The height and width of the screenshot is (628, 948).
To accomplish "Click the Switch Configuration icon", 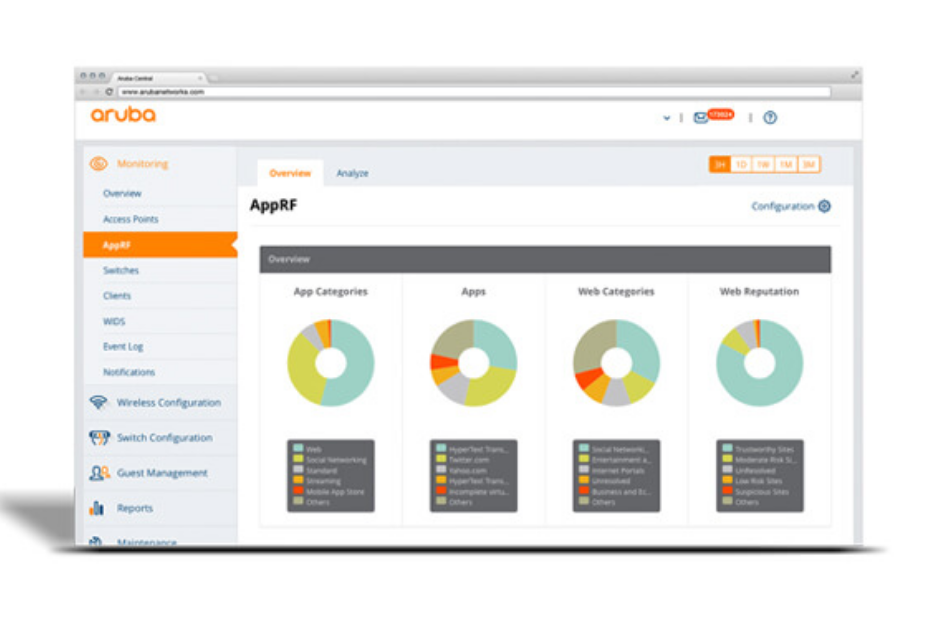I will (x=99, y=437).
